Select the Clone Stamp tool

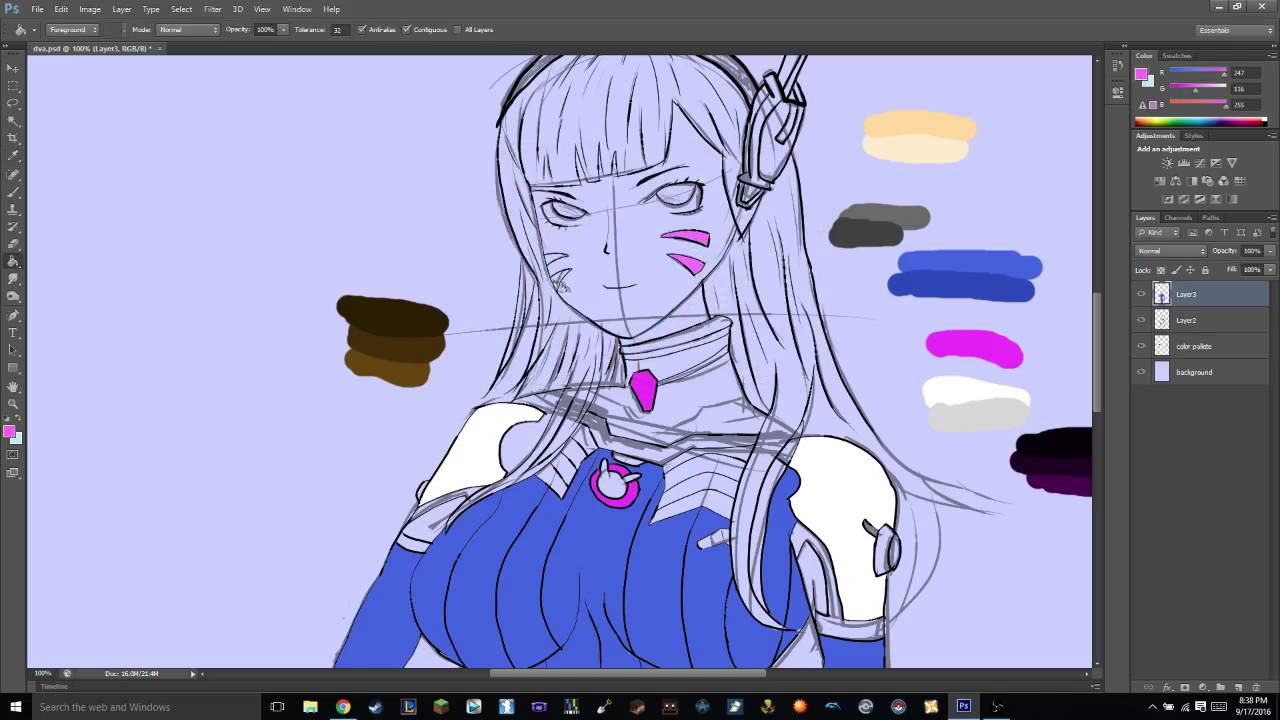pyautogui.click(x=13, y=209)
